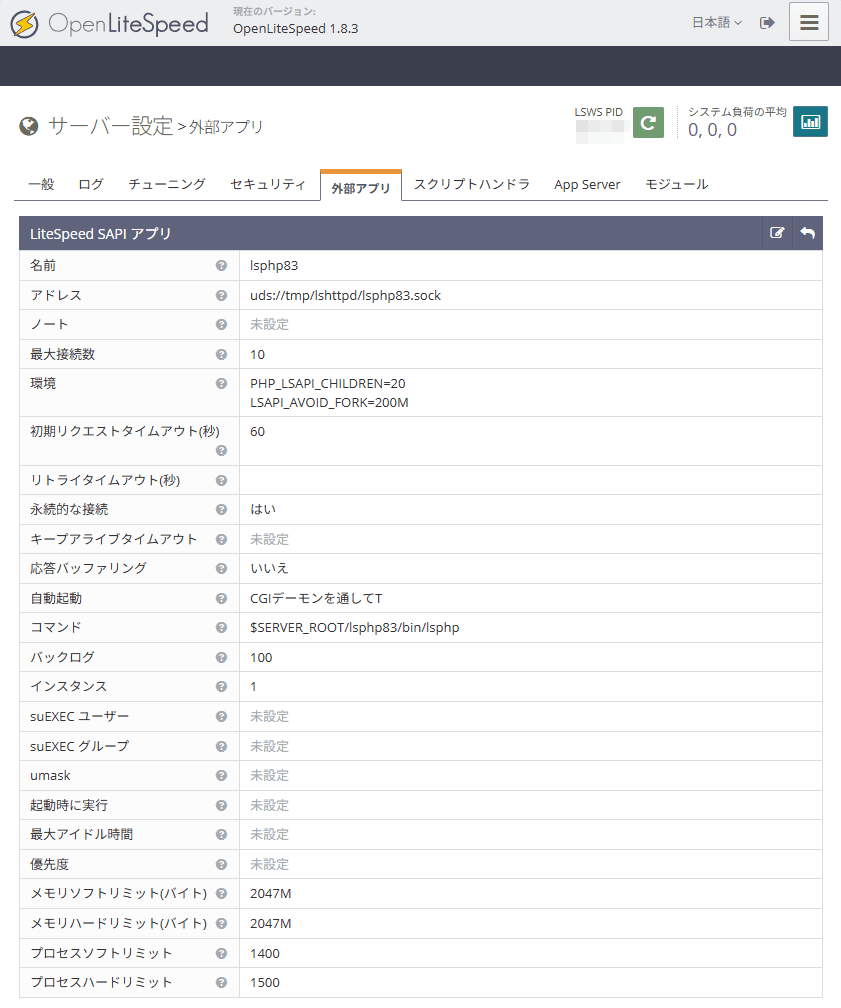This screenshot has height=1008, width=841.
Task: Click the process soft limit value 1400
Action: pyautogui.click(x=265, y=953)
